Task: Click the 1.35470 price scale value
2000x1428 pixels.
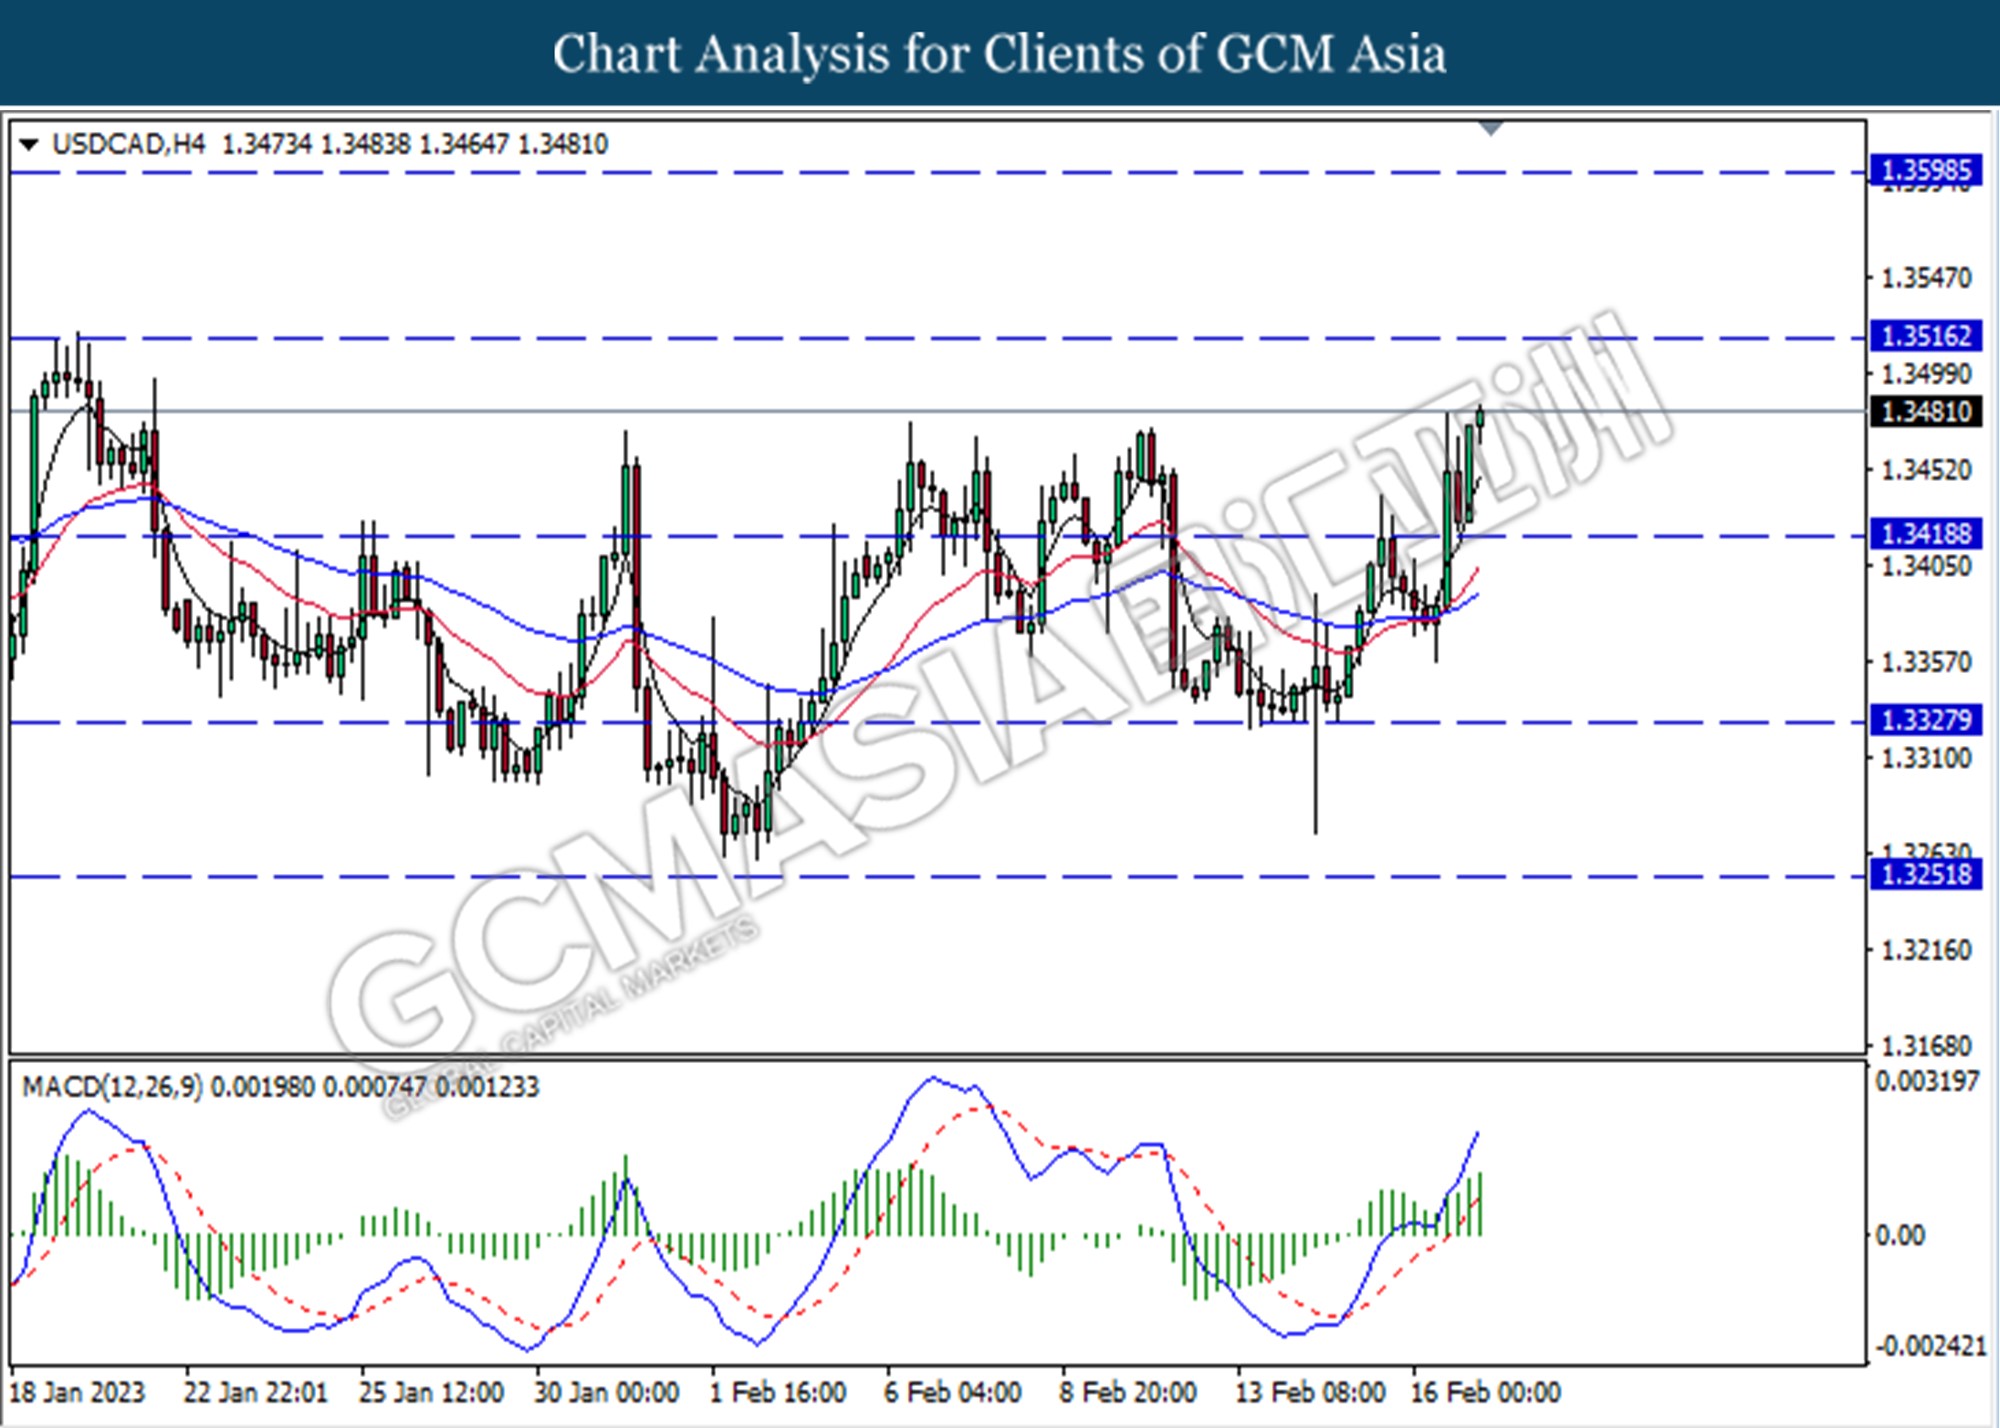Action: [x=1926, y=278]
